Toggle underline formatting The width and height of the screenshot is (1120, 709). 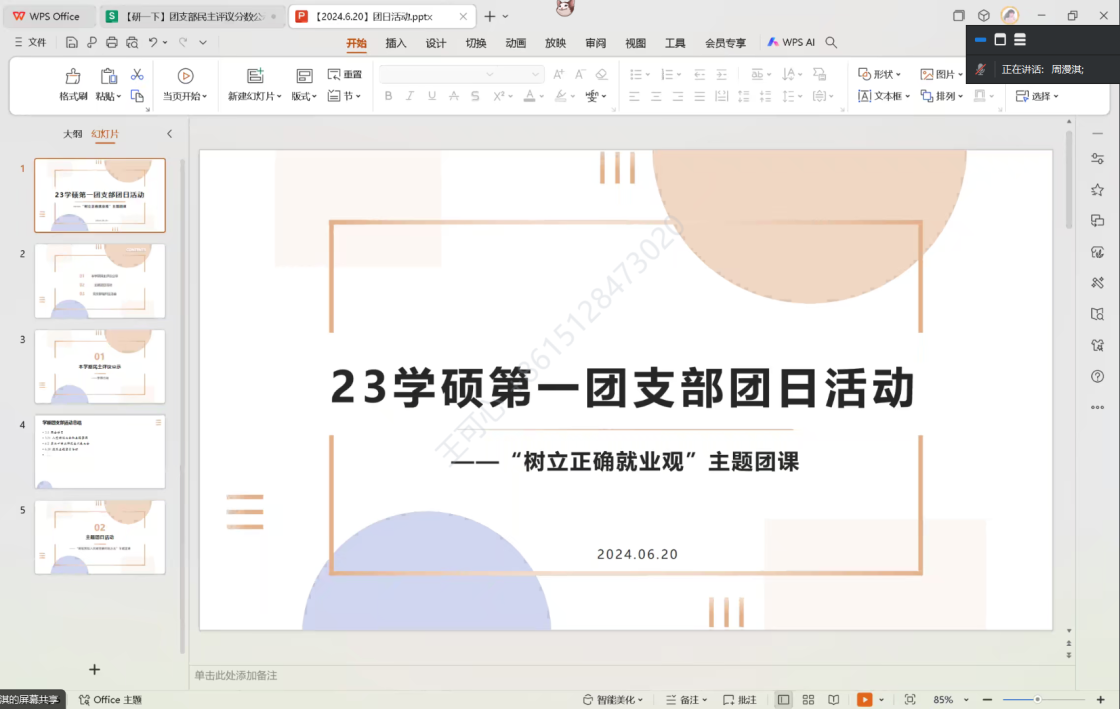(x=431, y=95)
